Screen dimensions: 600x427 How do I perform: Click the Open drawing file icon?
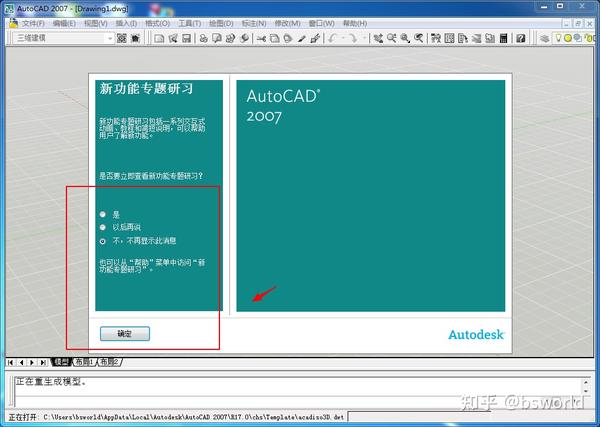pyautogui.click(x=173, y=38)
